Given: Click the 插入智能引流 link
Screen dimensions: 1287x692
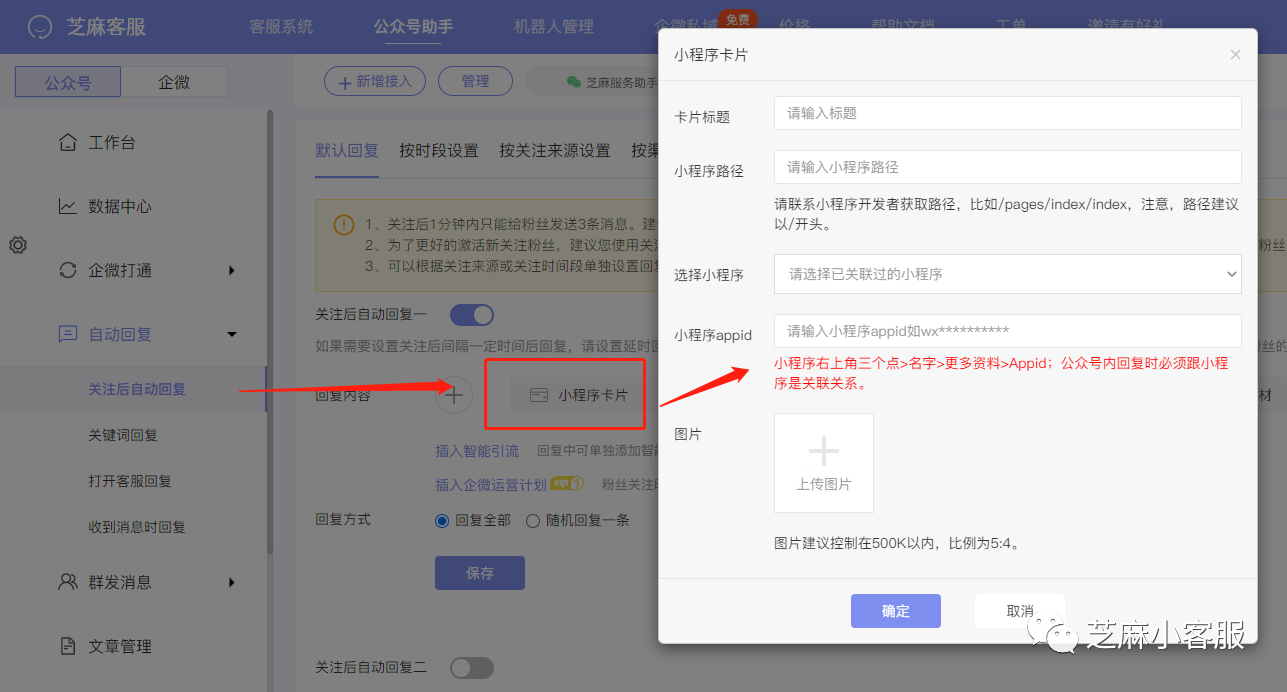Looking at the screenshot, I should (477, 451).
